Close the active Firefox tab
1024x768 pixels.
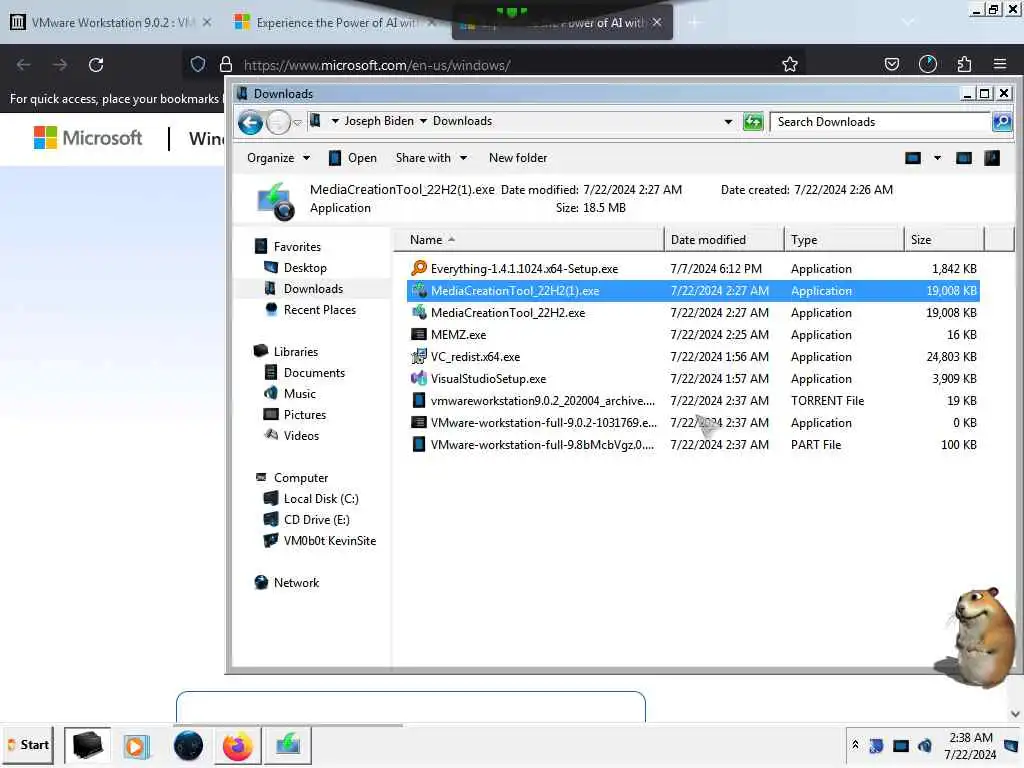(656, 22)
